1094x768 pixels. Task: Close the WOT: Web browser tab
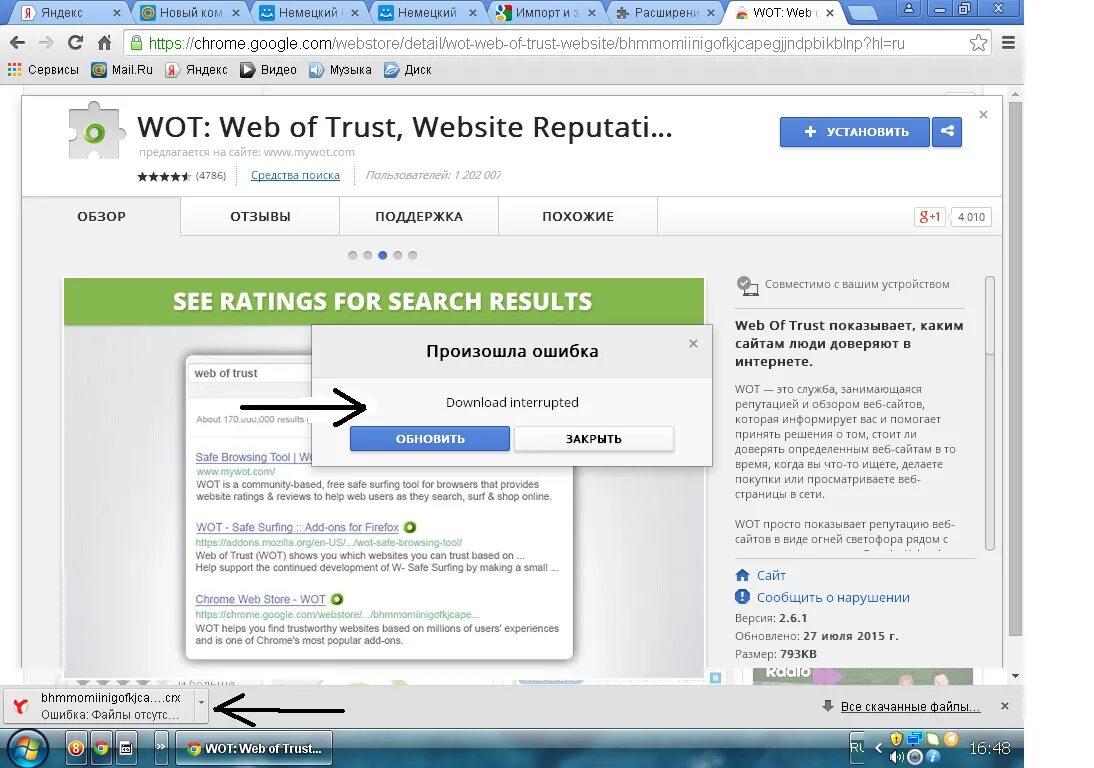[x=830, y=13]
